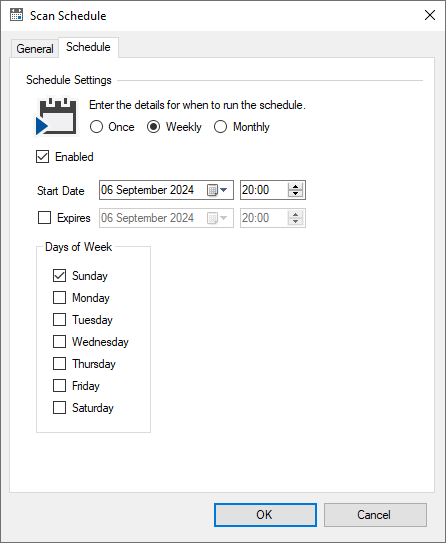Image resolution: width=446 pixels, height=543 pixels.
Task: Uncheck the Enabled checkbox
Action: pos(43,157)
